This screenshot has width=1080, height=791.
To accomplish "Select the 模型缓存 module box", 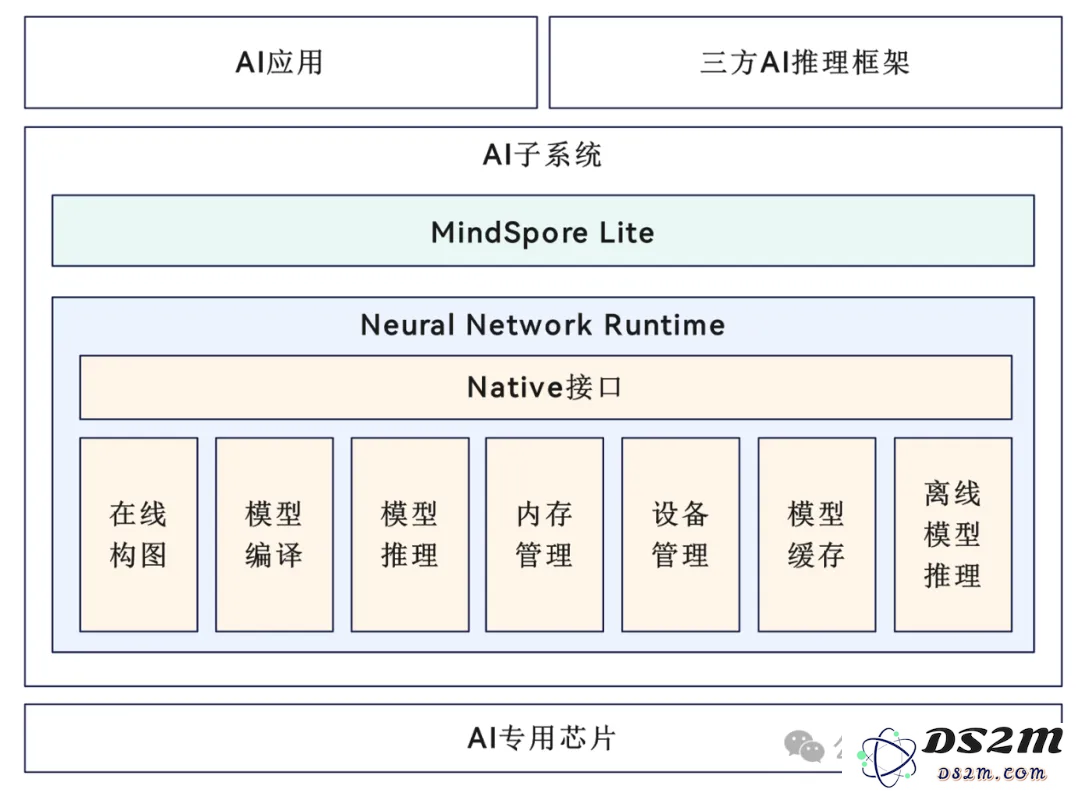I will click(817, 535).
